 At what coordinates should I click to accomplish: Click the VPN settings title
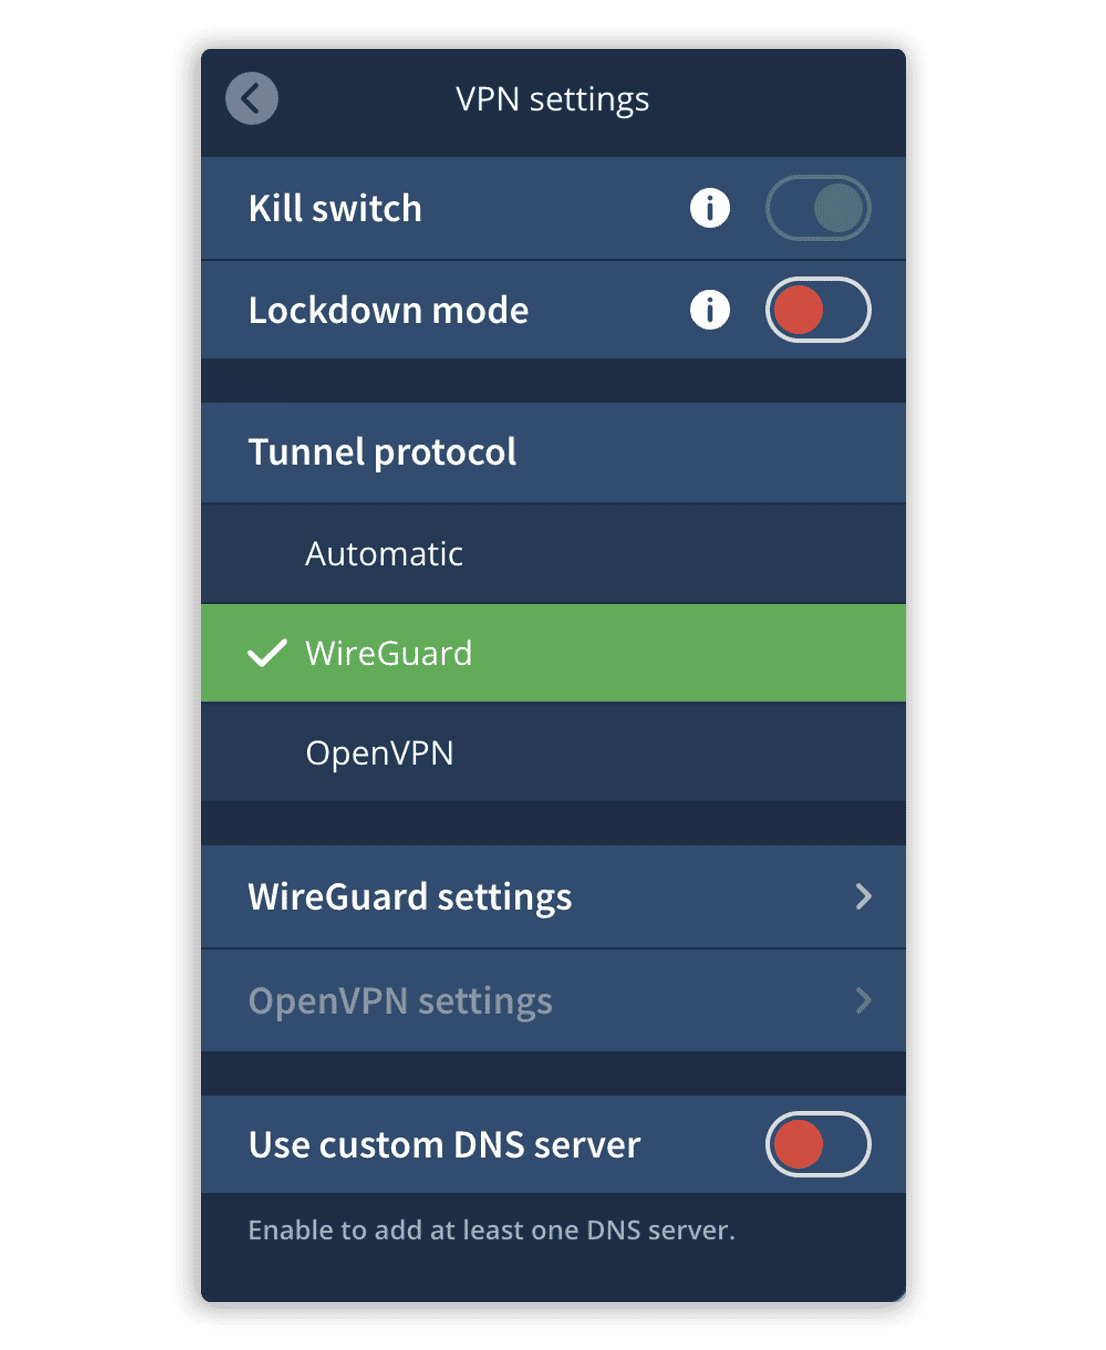tap(553, 100)
